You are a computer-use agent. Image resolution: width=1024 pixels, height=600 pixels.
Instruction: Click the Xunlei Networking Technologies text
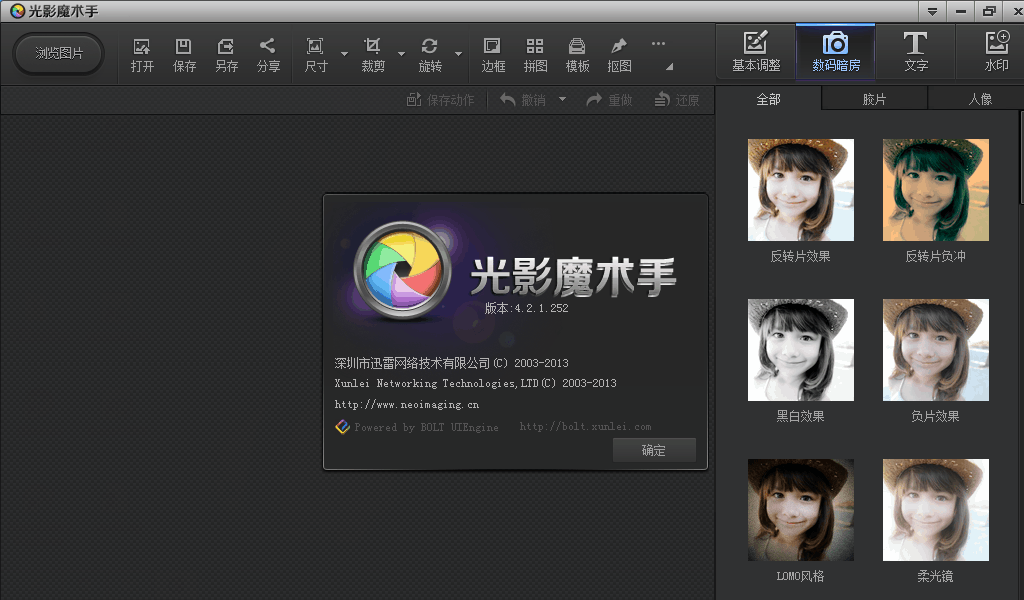[x=475, y=383]
